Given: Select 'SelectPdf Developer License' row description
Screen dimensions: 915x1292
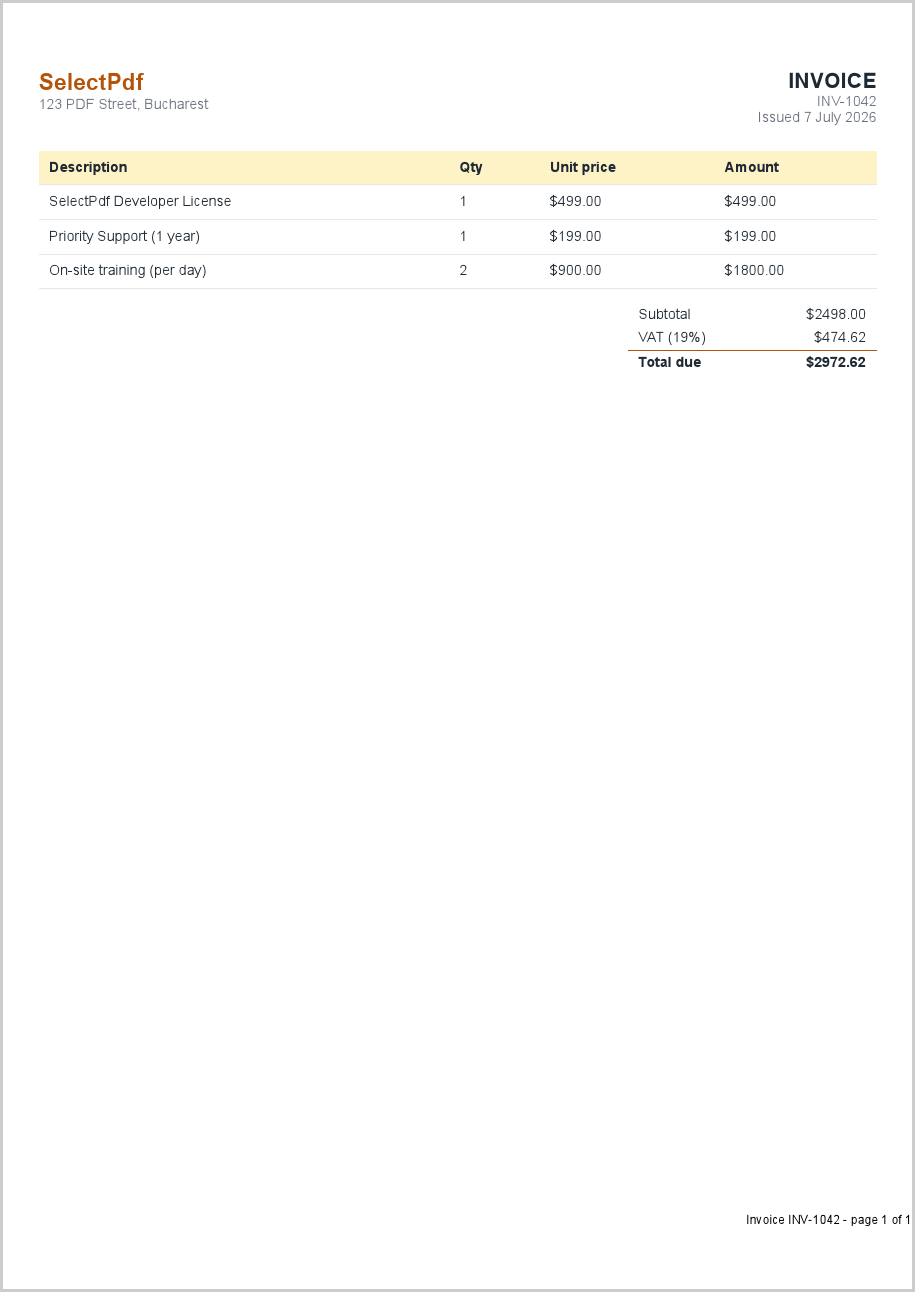Looking at the screenshot, I should pyautogui.click(x=140, y=201).
